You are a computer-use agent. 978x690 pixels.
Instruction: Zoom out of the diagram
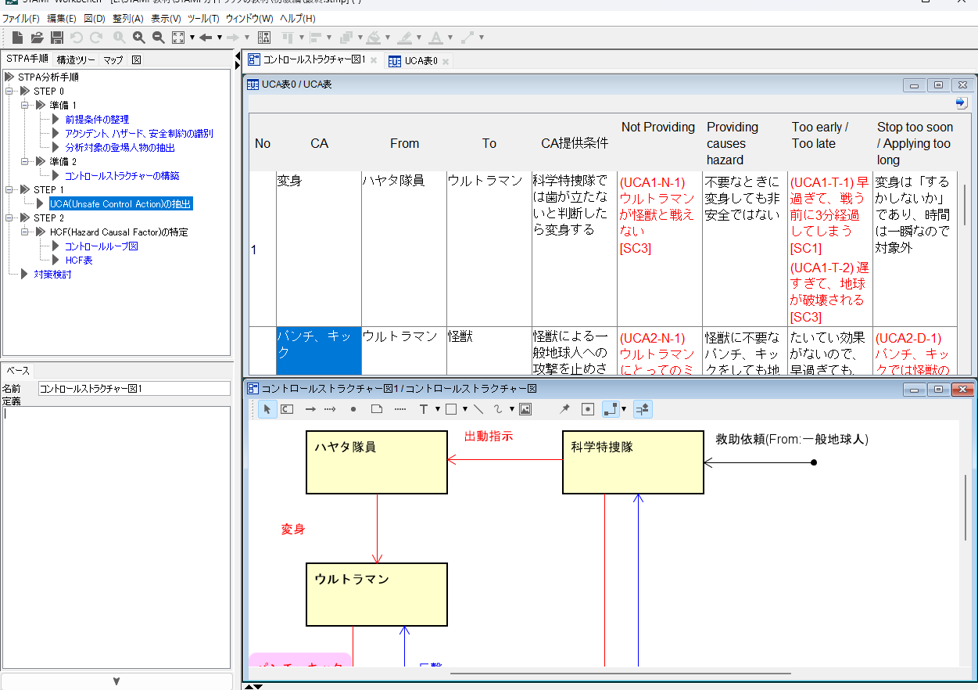(x=158, y=37)
